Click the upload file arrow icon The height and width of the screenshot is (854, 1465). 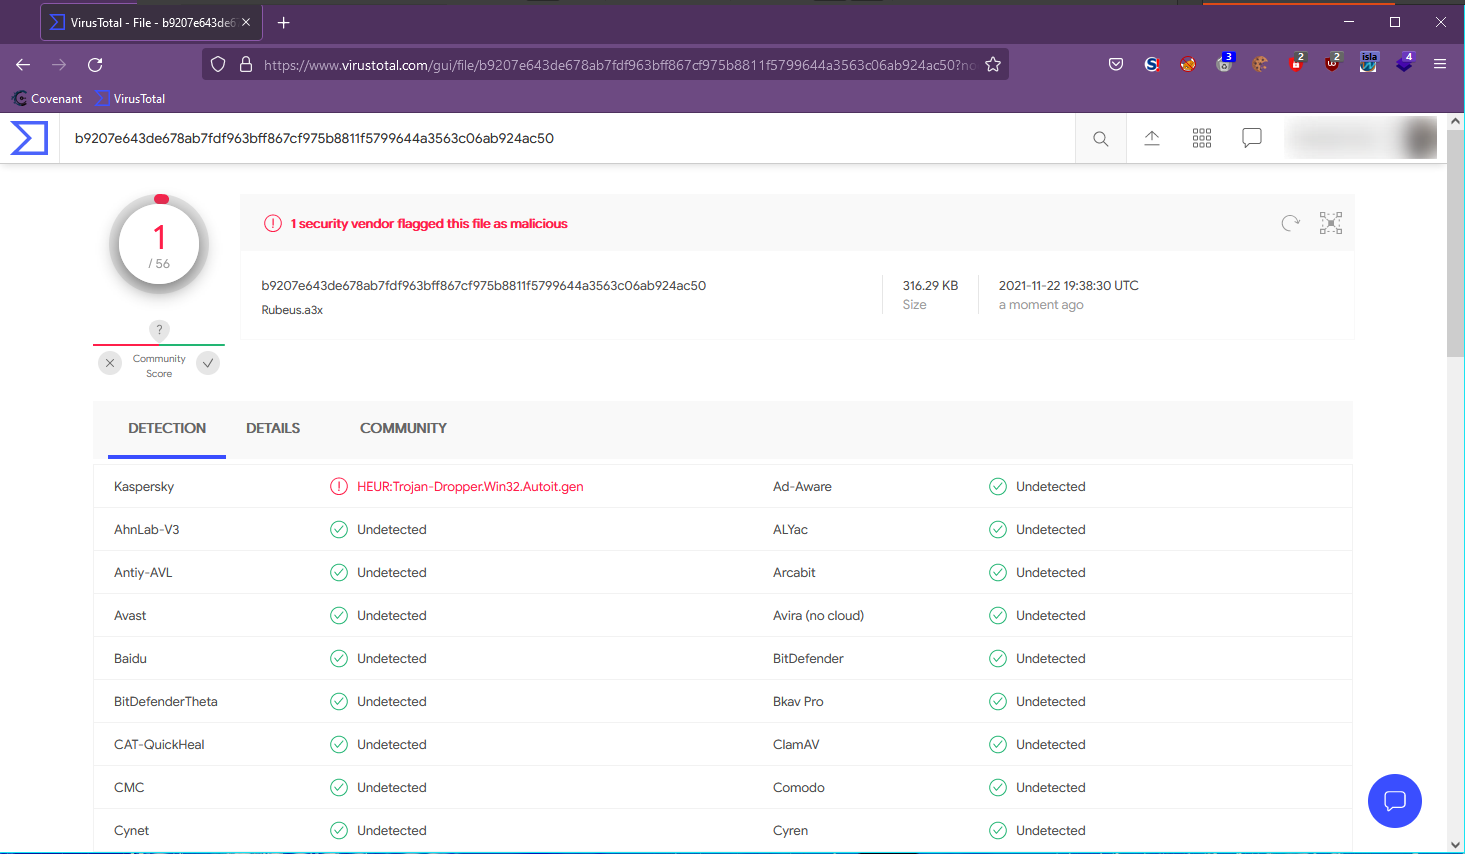1152,138
